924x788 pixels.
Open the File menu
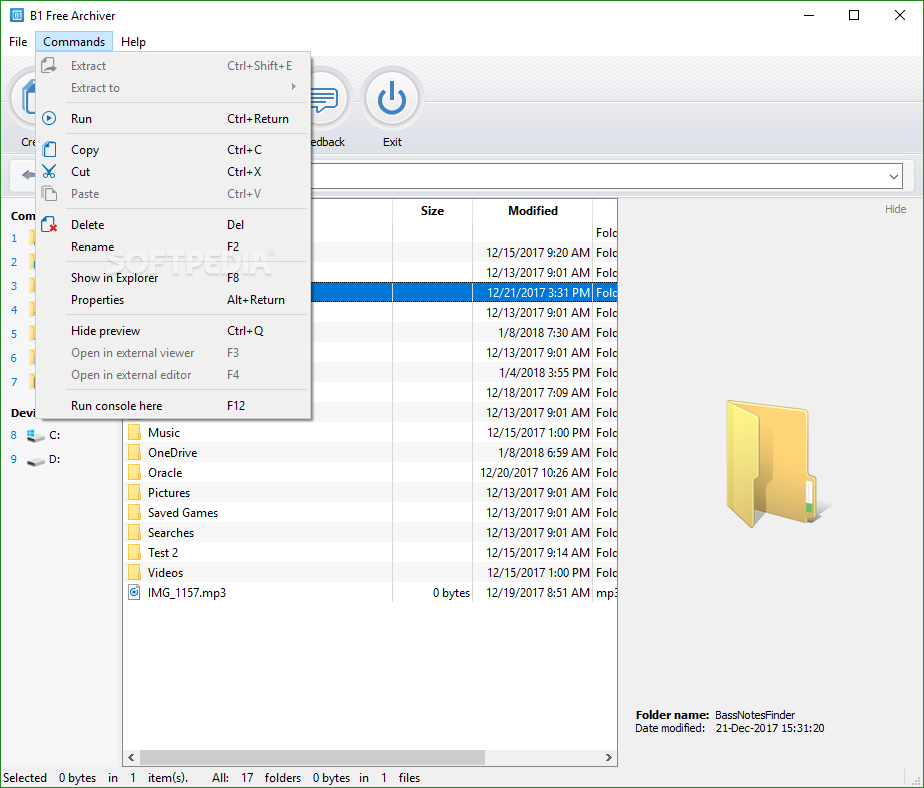pyautogui.click(x=18, y=42)
